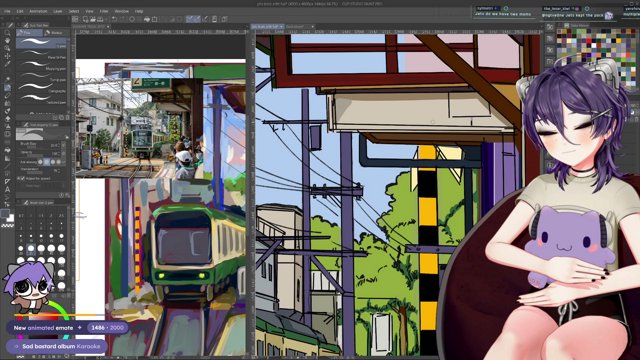Click the New document icon
Image resolution: width=640 pixels, height=360 pixels.
[84, 19]
